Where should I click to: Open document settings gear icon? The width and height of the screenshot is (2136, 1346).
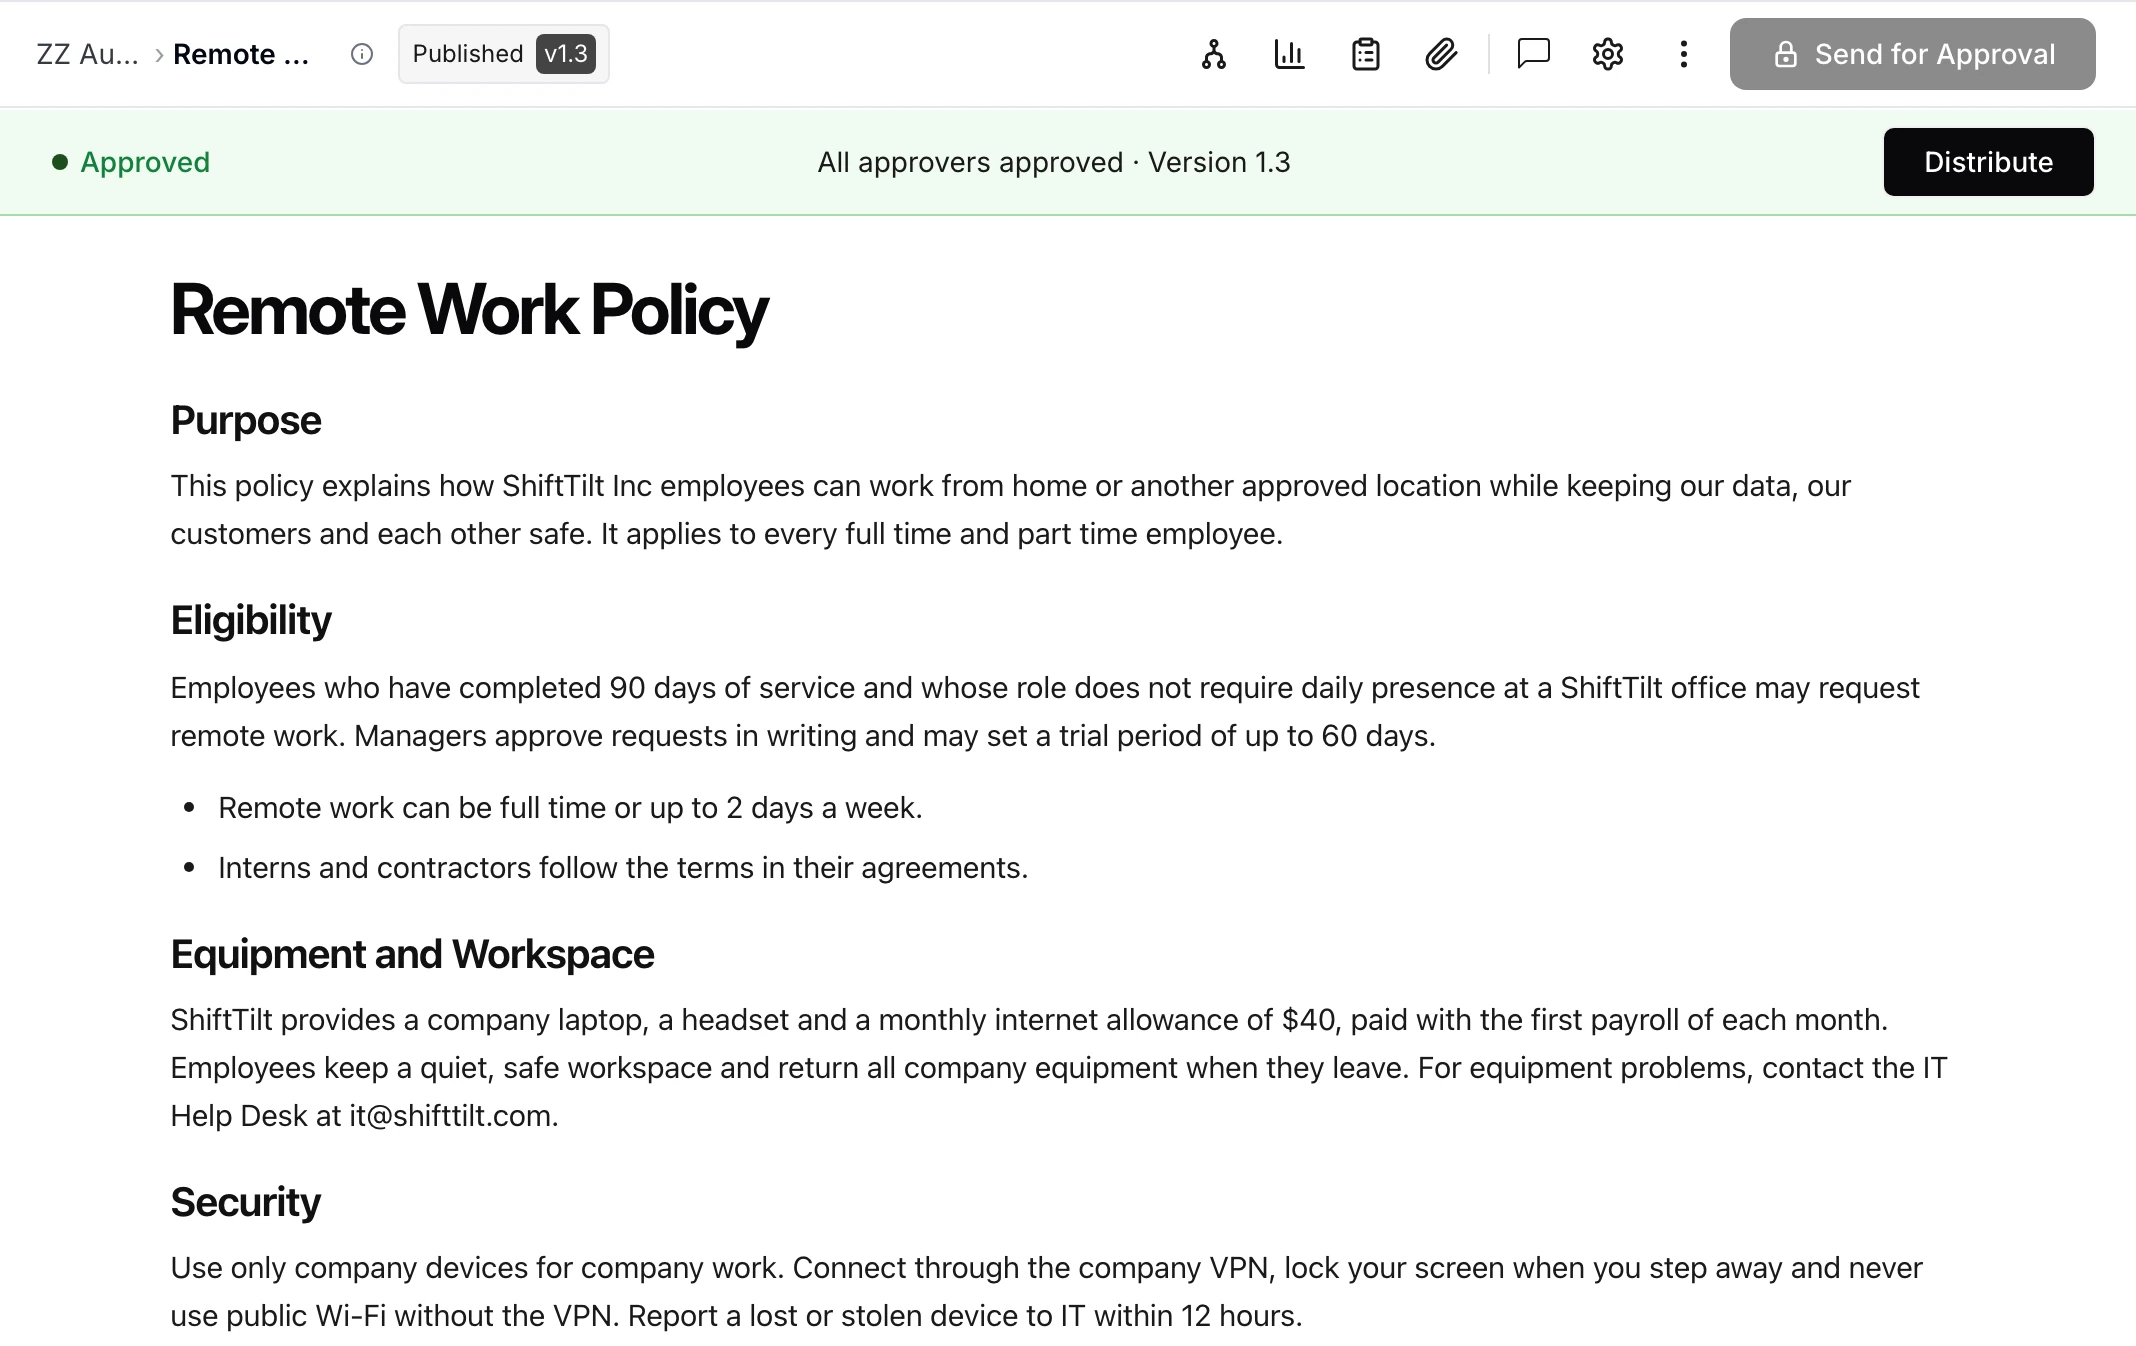tap(1608, 54)
